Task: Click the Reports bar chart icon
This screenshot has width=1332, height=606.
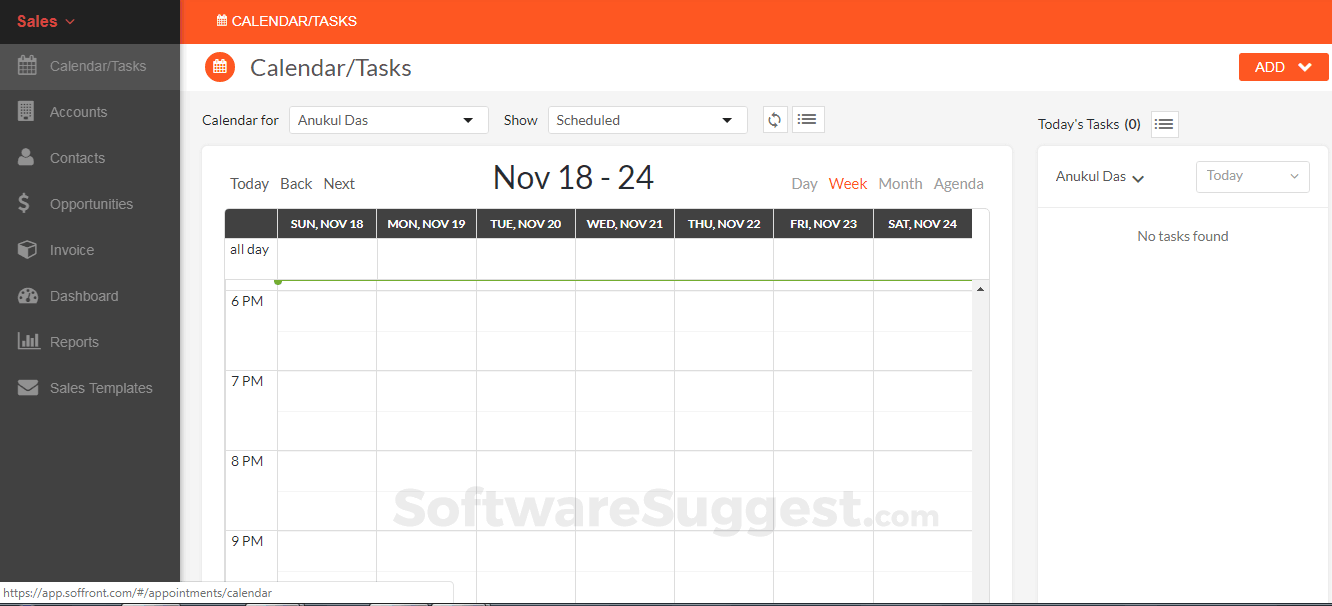Action: 28,342
